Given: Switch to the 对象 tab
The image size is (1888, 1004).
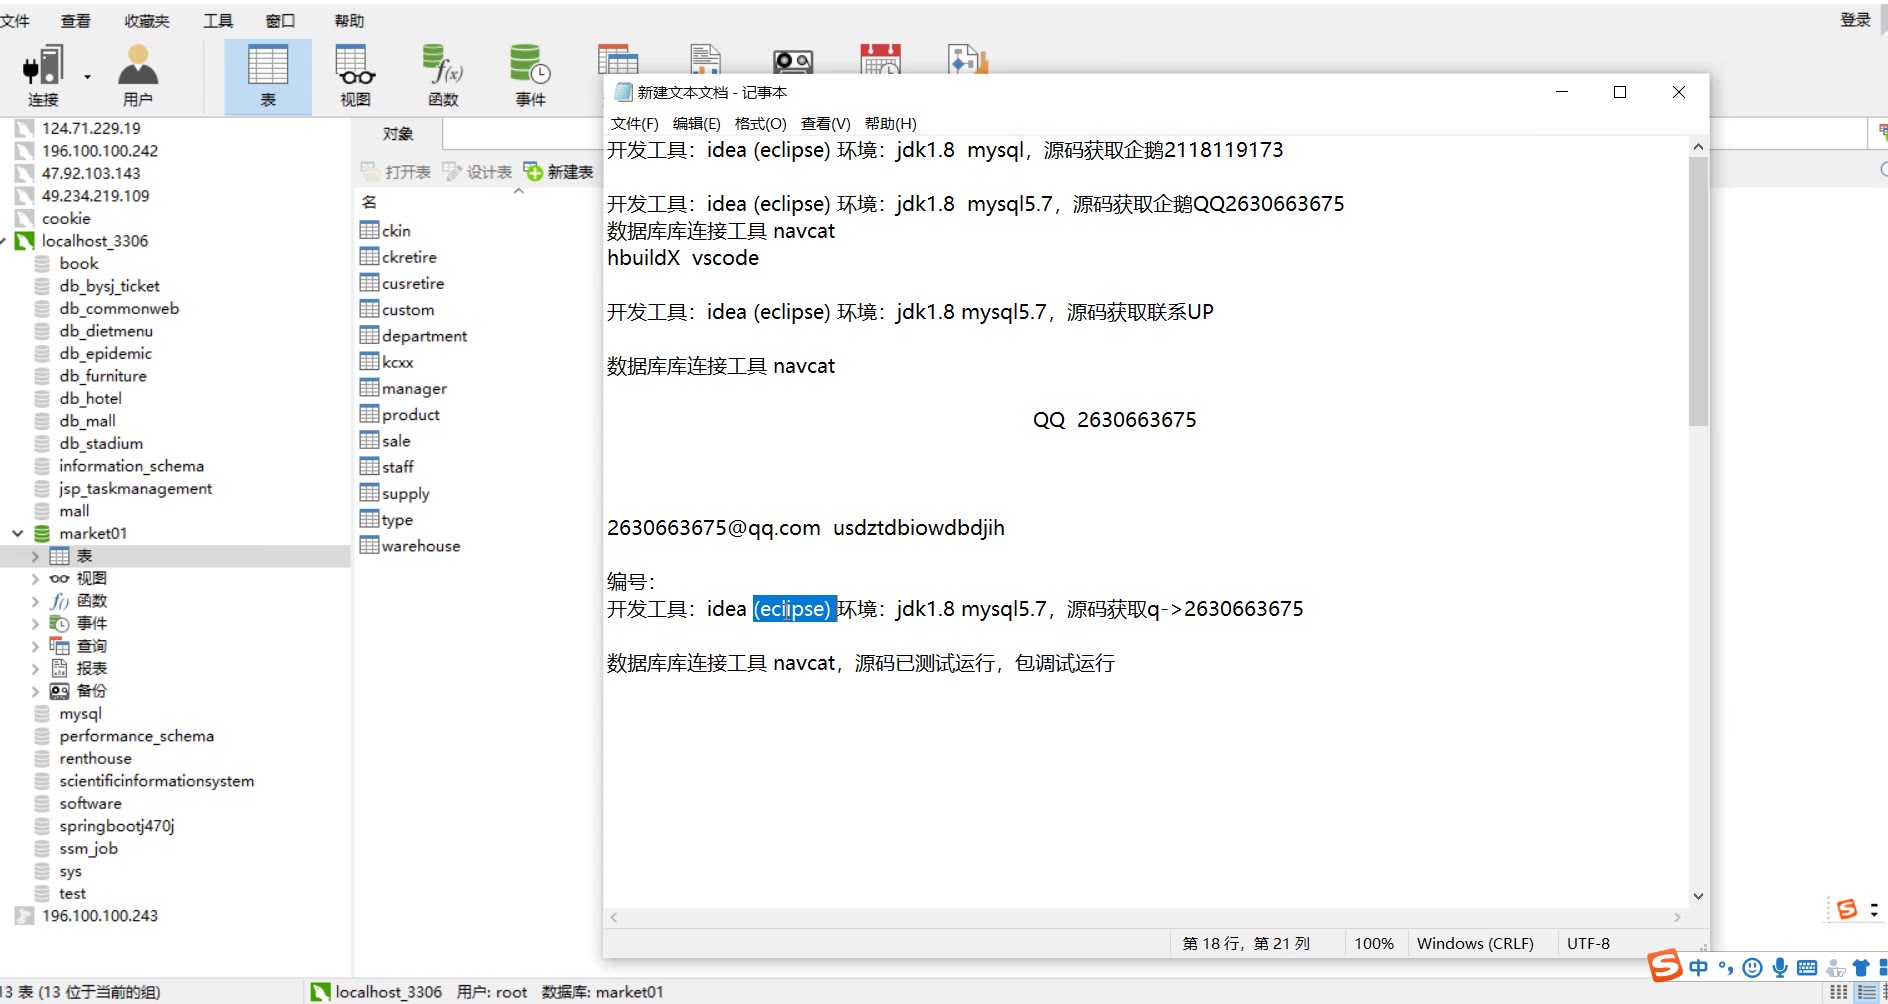Looking at the screenshot, I should (x=398, y=134).
